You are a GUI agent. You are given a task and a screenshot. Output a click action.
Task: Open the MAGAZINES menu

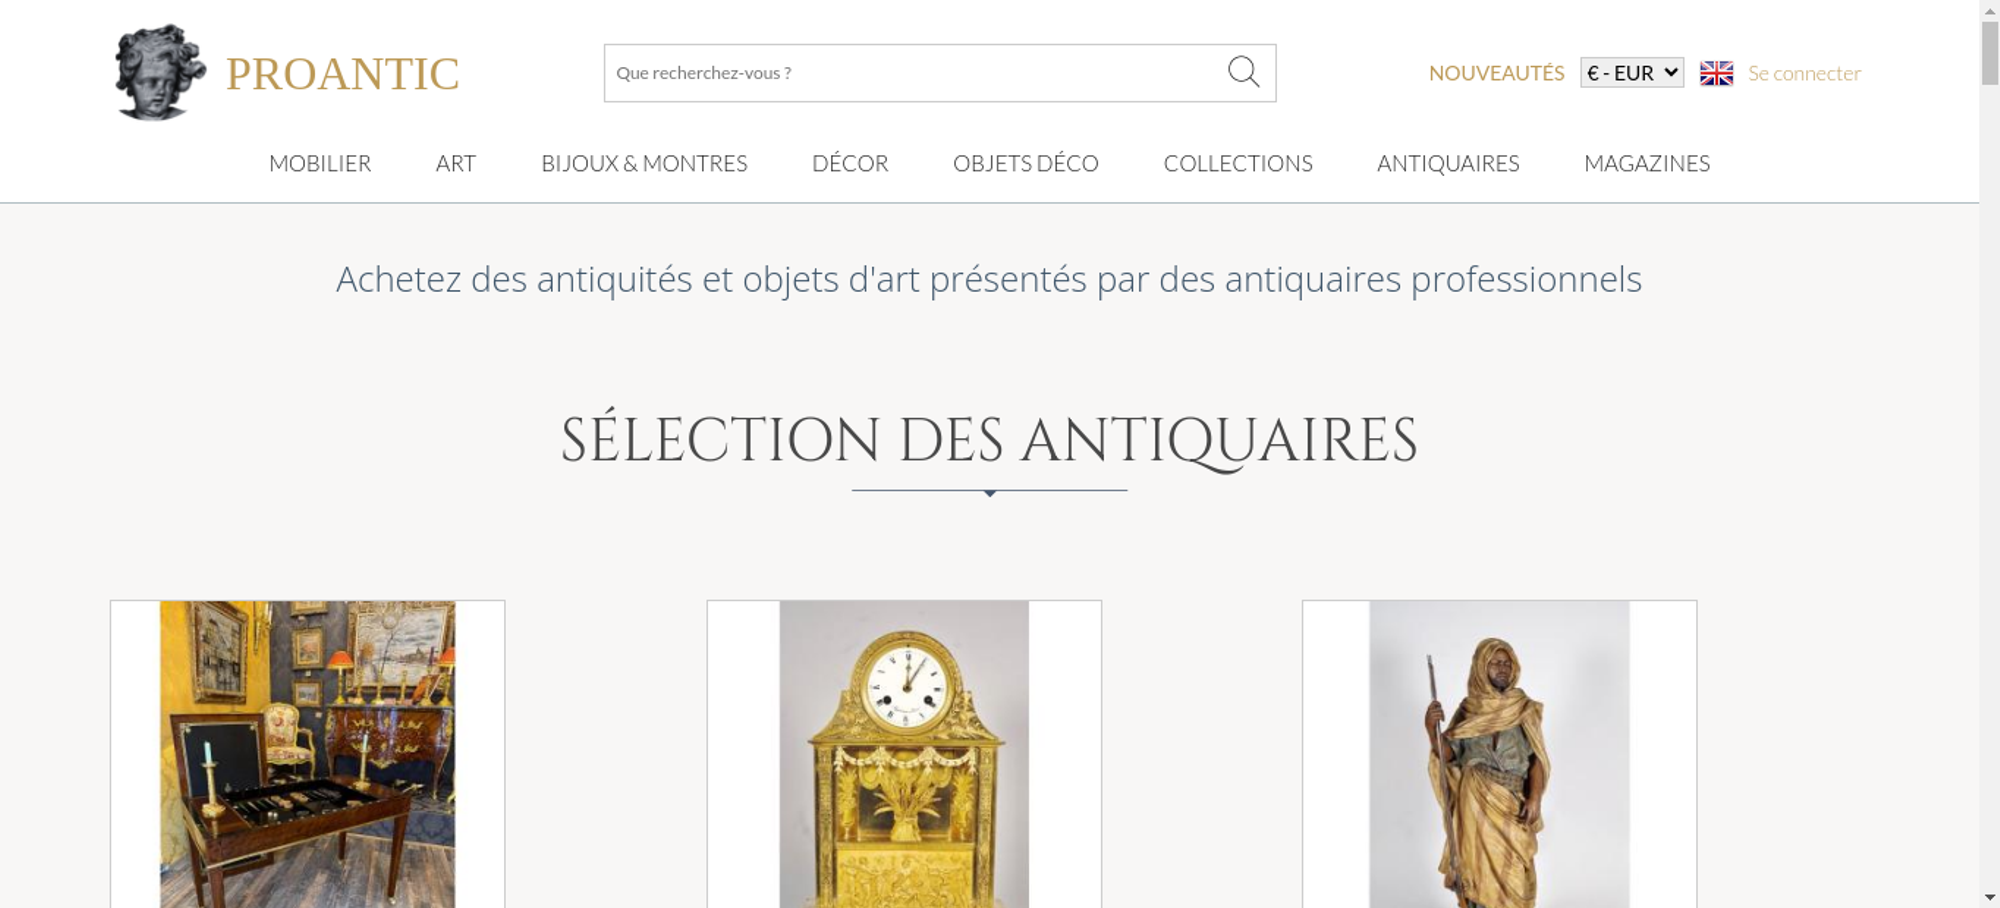pos(1647,163)
